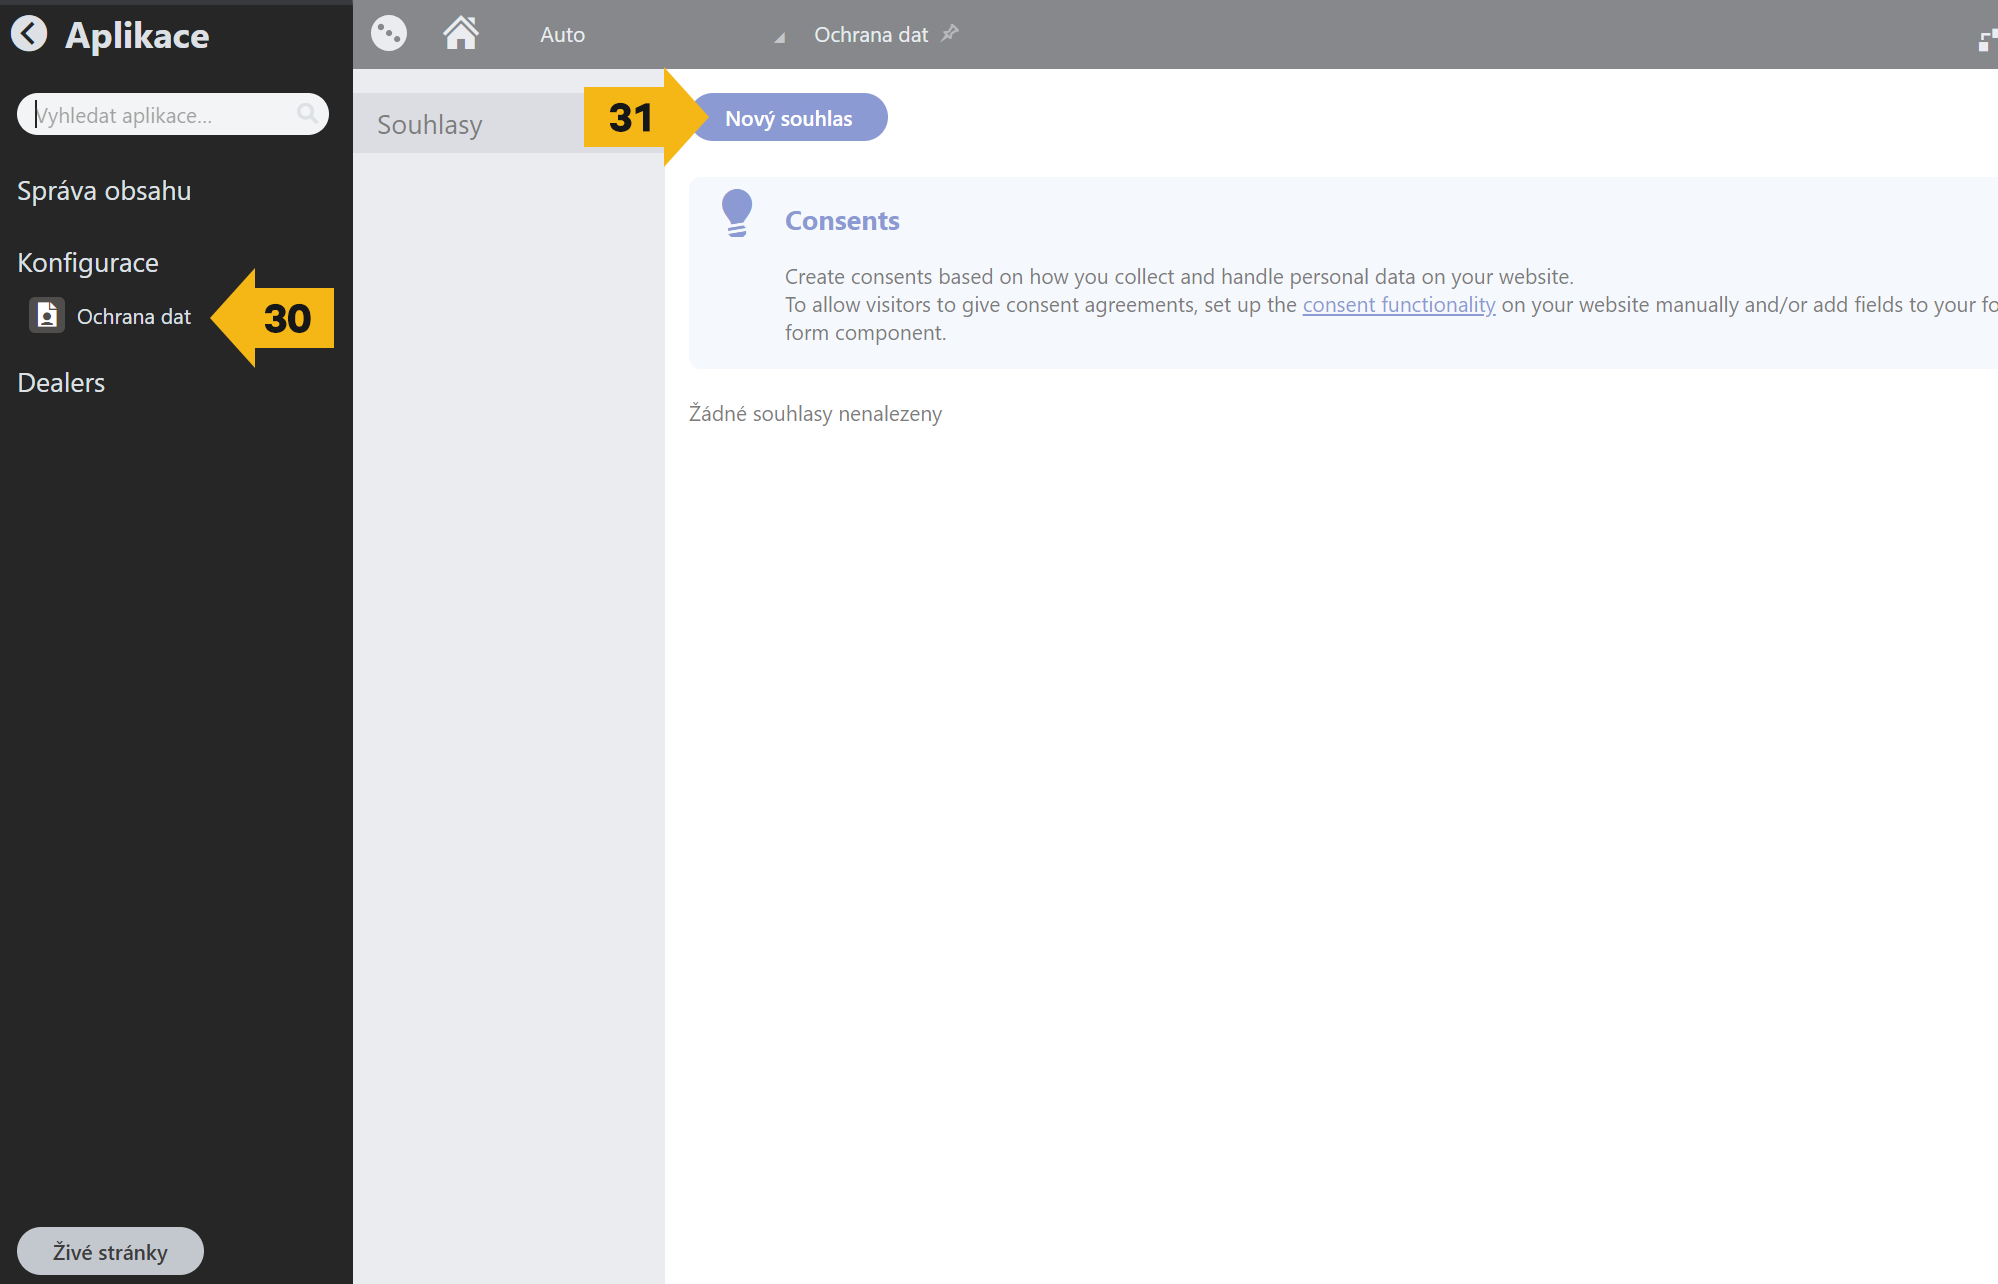
Task: Click the Žádné souhlasy nenalezeny message
Action: [x=815, y=414]
